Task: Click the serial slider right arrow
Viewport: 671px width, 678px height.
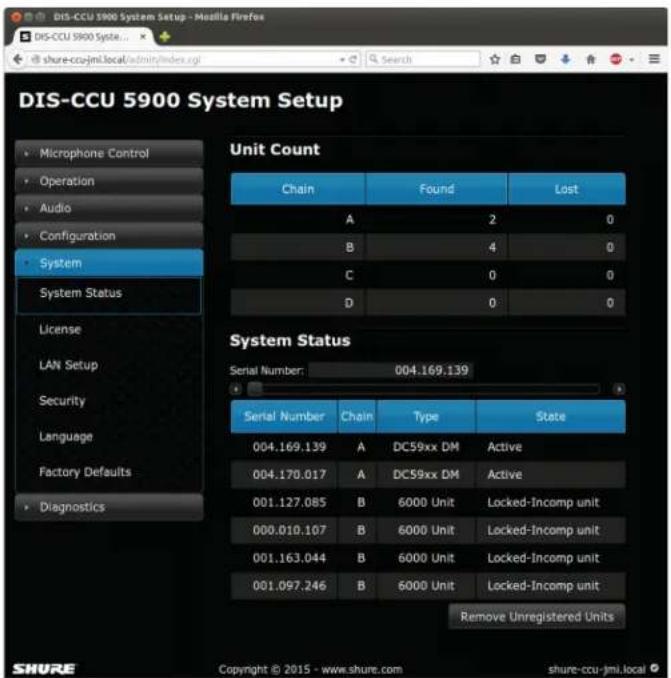Action: click(619, 389)
